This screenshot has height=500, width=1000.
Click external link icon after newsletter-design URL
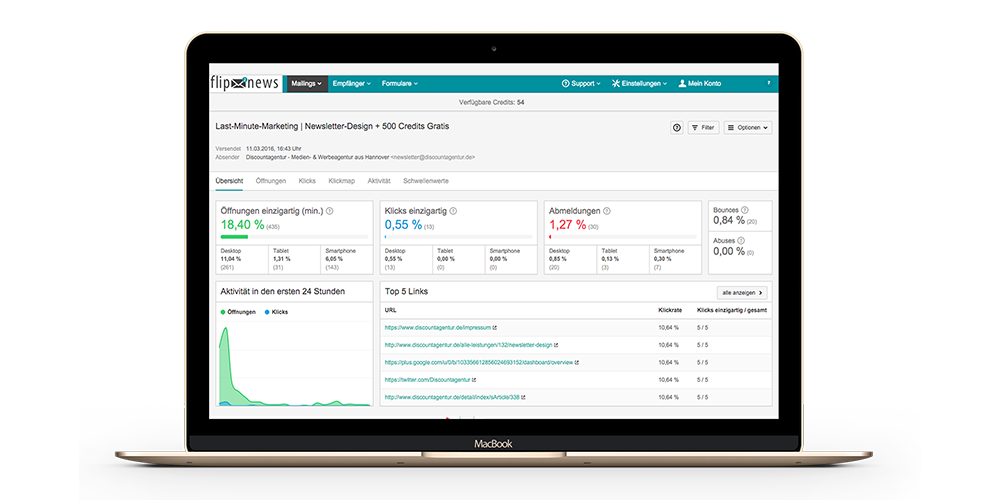556,345
